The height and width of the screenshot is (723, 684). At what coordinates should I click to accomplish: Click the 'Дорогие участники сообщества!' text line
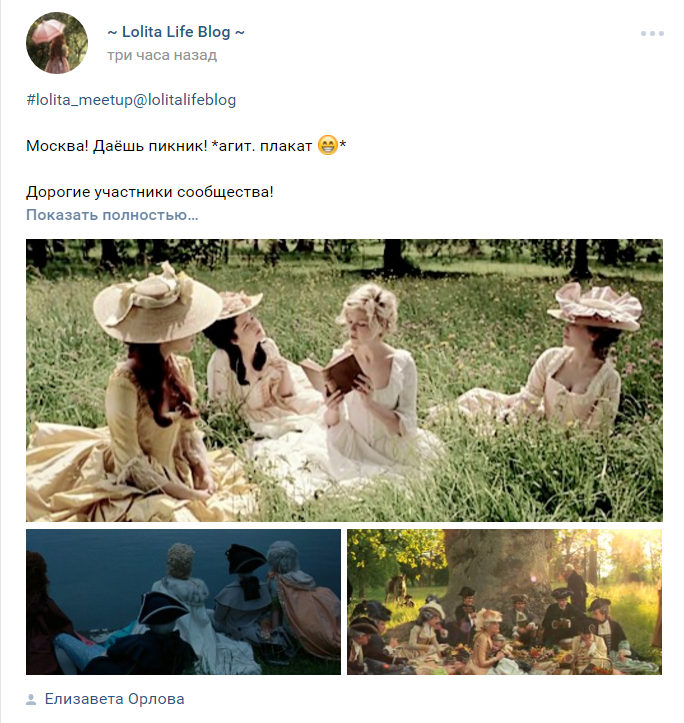[149, 192]
